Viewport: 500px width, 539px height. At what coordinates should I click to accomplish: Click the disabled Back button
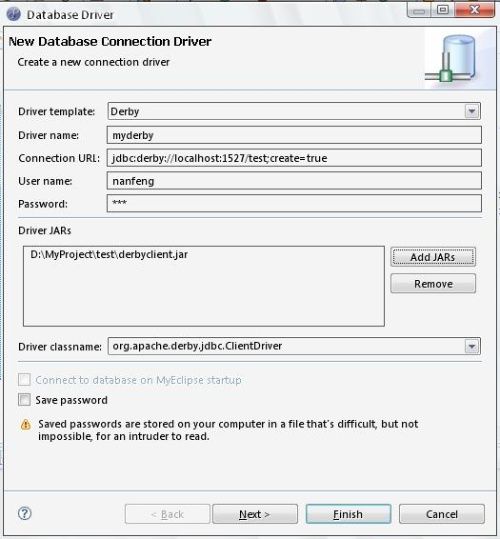(167, 514)
